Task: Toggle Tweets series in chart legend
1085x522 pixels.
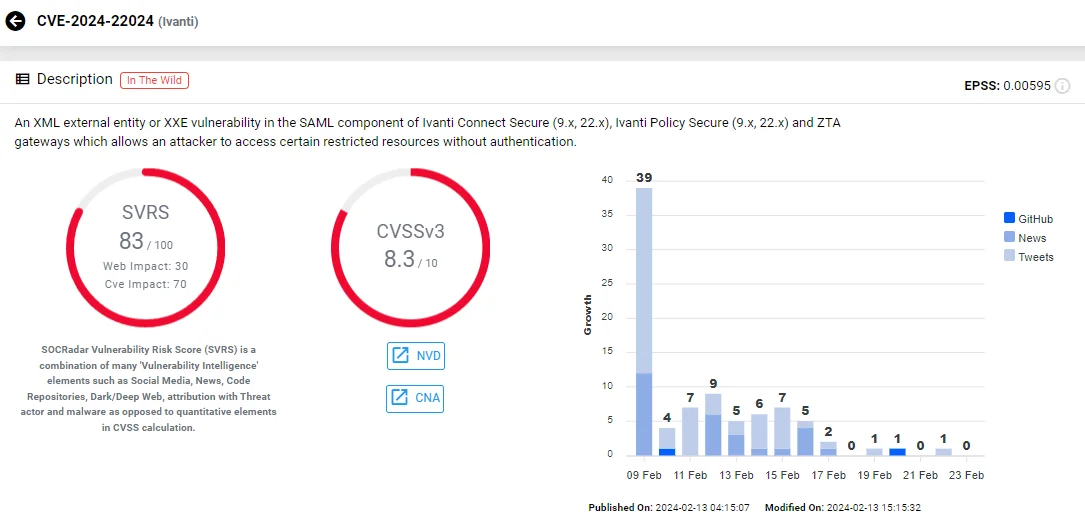Action: coord(1029,257)
